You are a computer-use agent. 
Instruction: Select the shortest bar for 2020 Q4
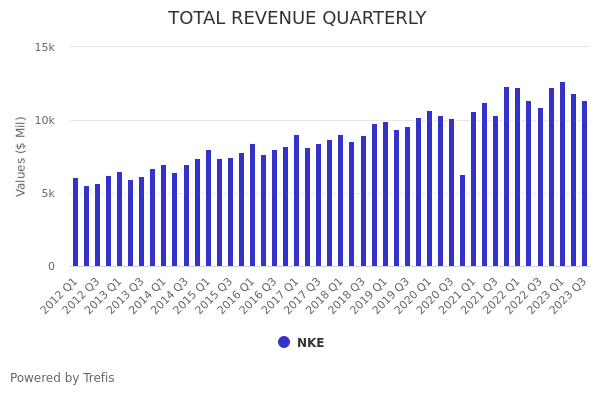[462, 221]
